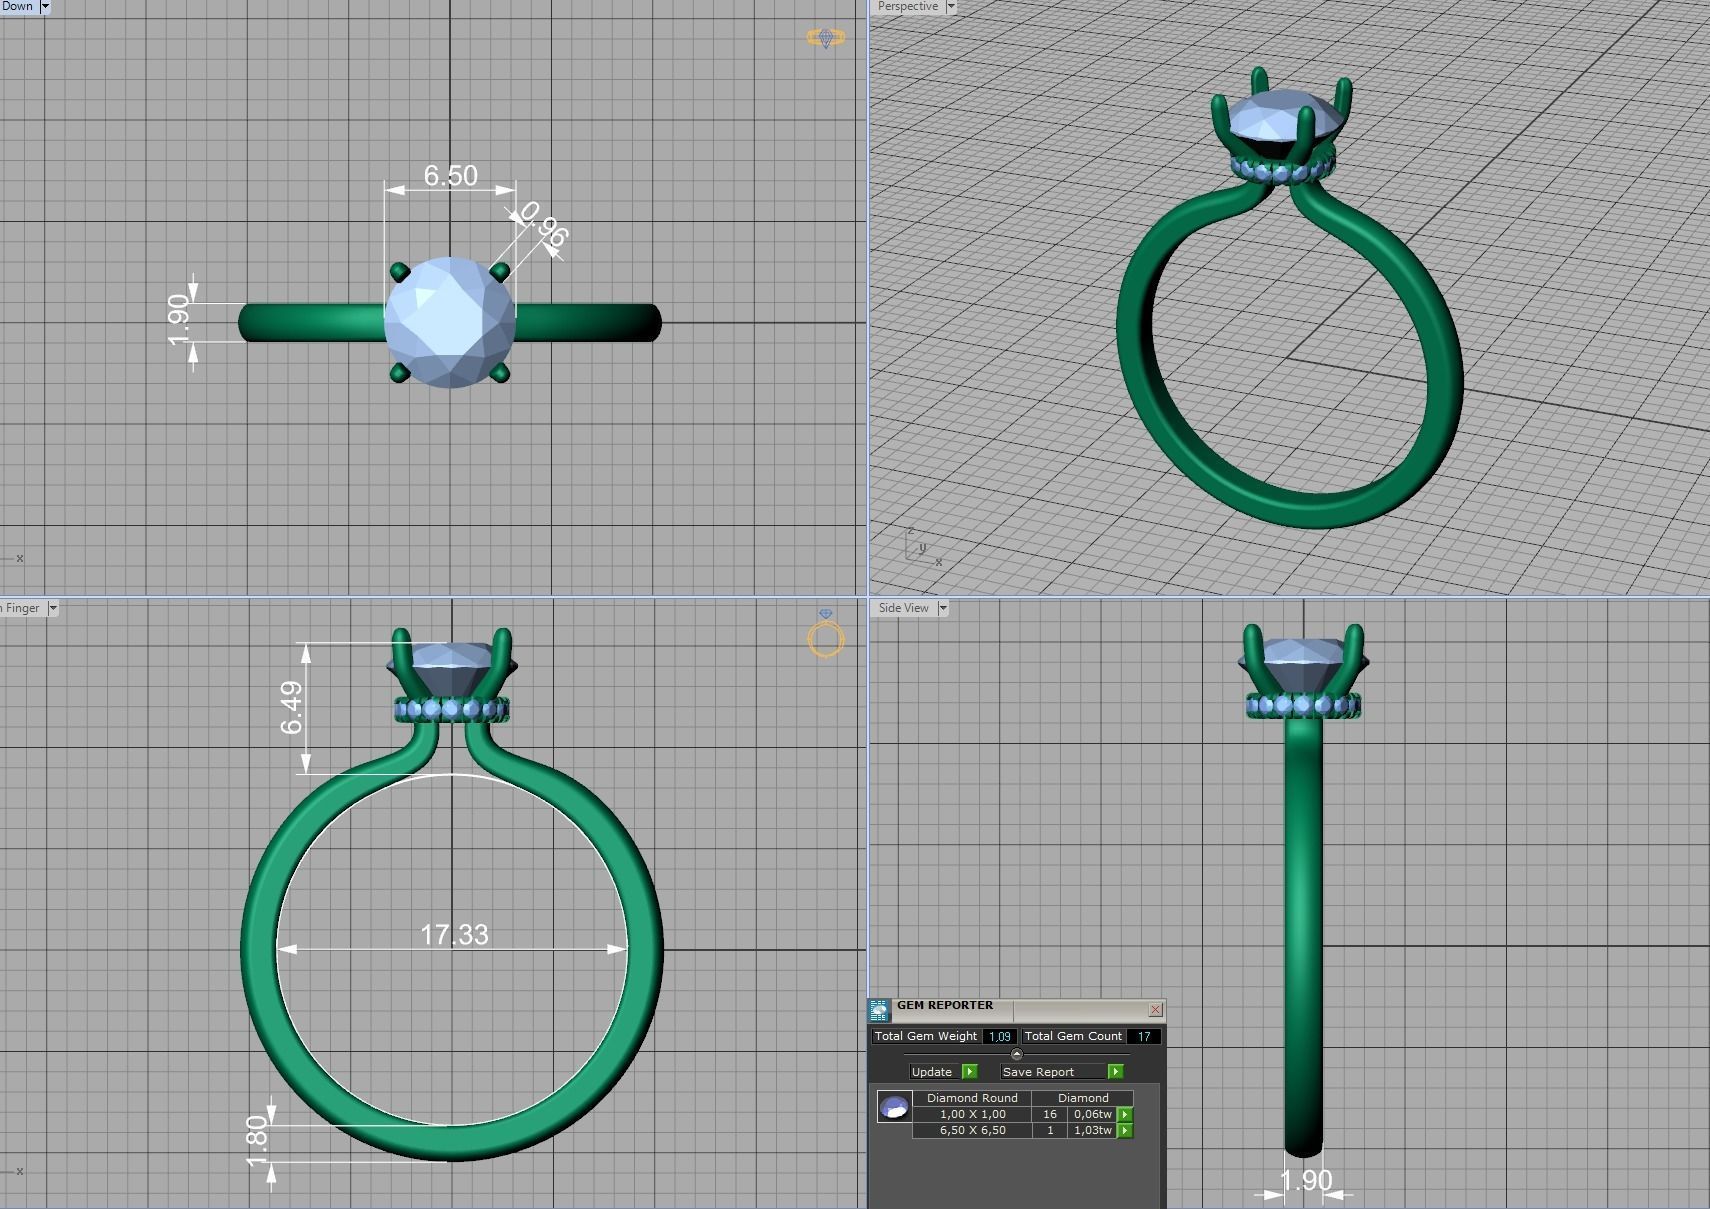Click the Diamond Round column header

[x=972, y=1097]
